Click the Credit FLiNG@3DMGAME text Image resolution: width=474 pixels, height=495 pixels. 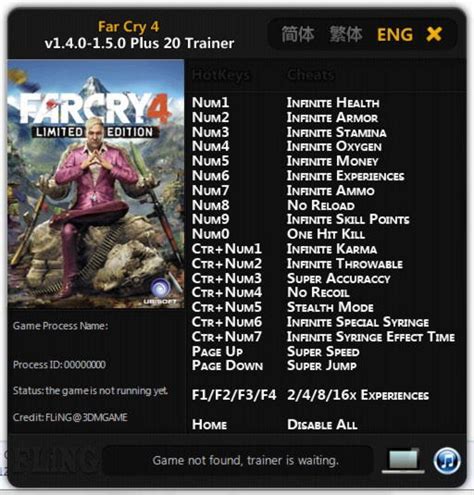(70, 417)
